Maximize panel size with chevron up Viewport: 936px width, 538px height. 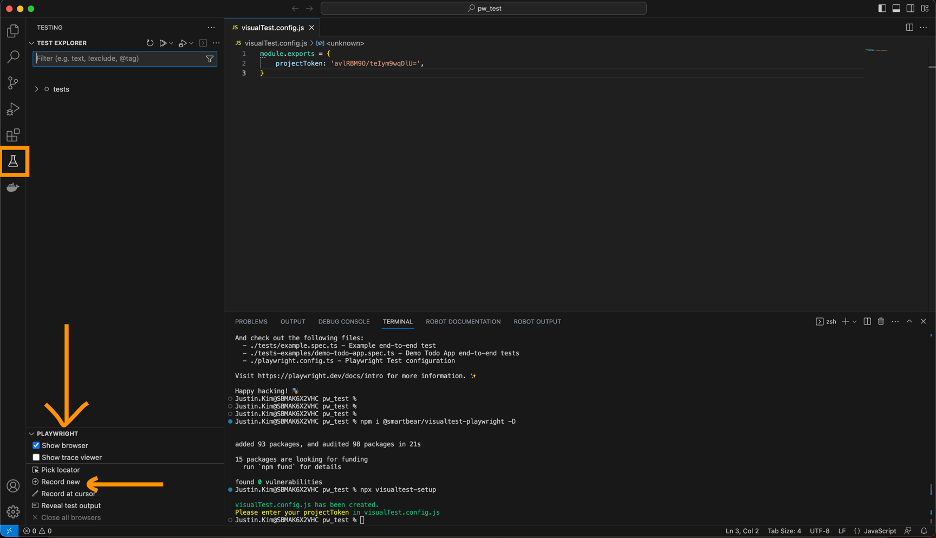tap(909, 321)
